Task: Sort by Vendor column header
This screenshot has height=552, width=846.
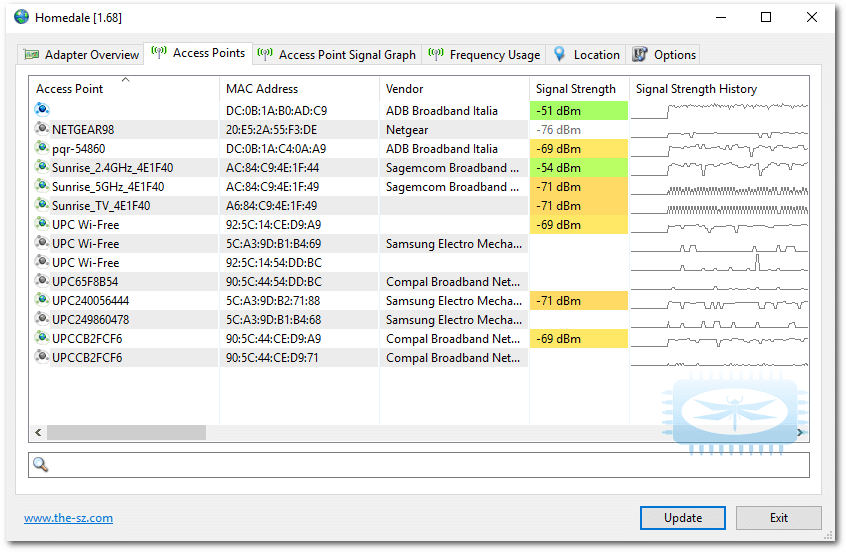Action: point(454,88)
